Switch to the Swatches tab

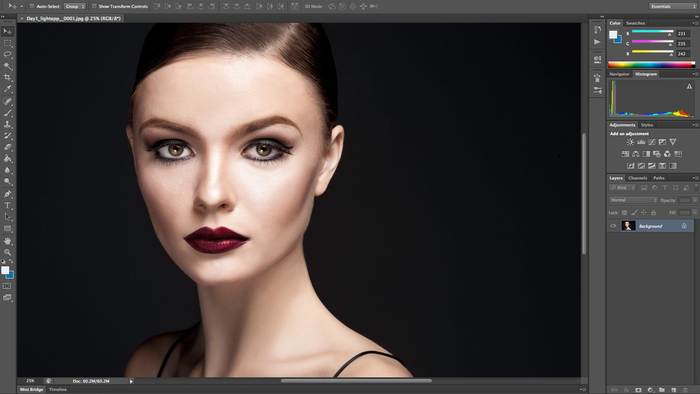(x=635, y=23)
